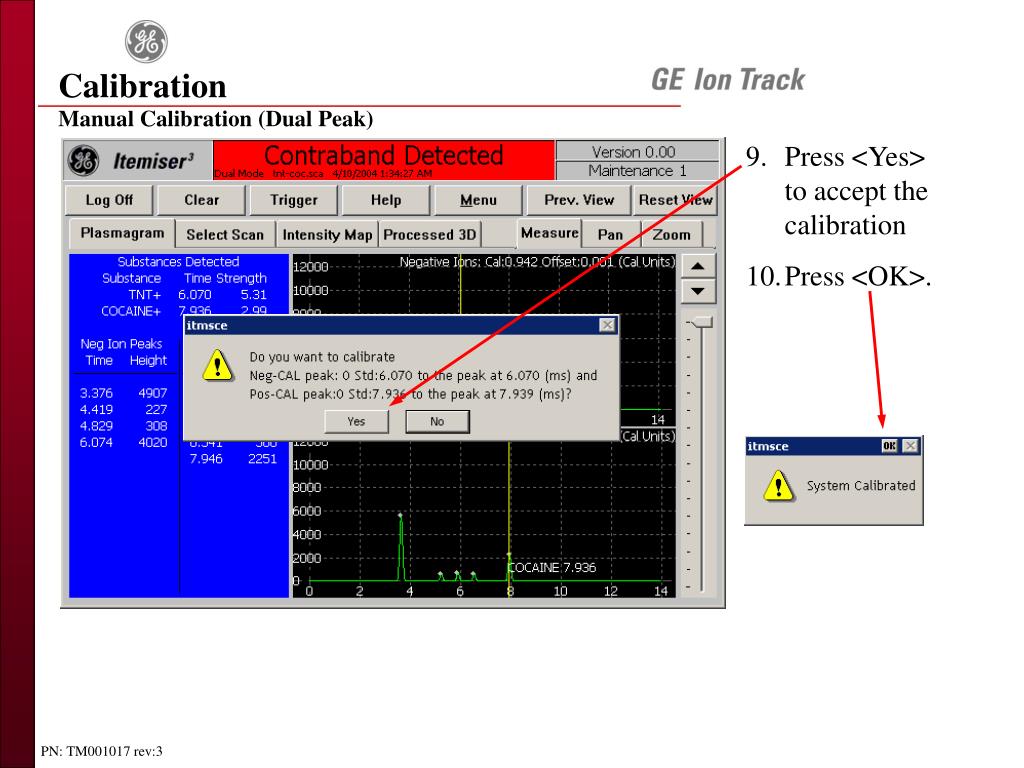
Task: Click the COCAINE 7.936 peak label
Action: tap(552, 568)
